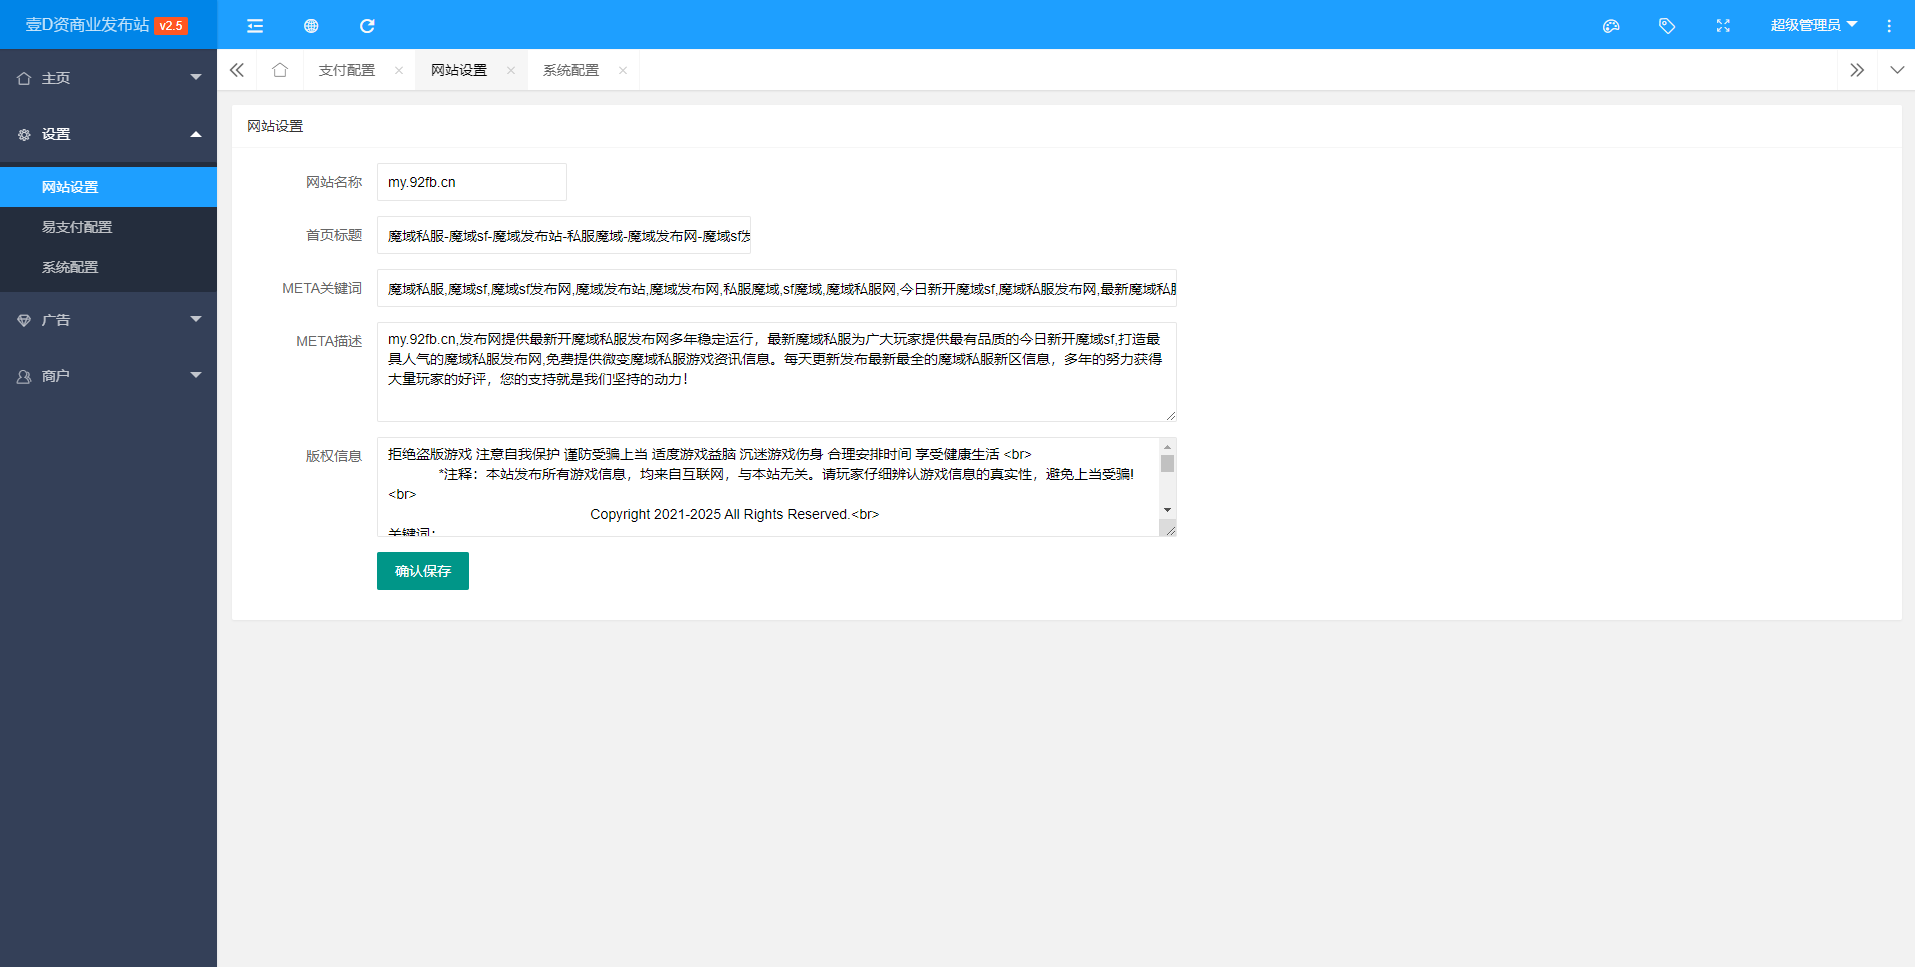Image resolution: width=1915 pixels, height=967 pixels.
Task: Open tab operations dropdown arrow
Action: (x=1897, y=70)
